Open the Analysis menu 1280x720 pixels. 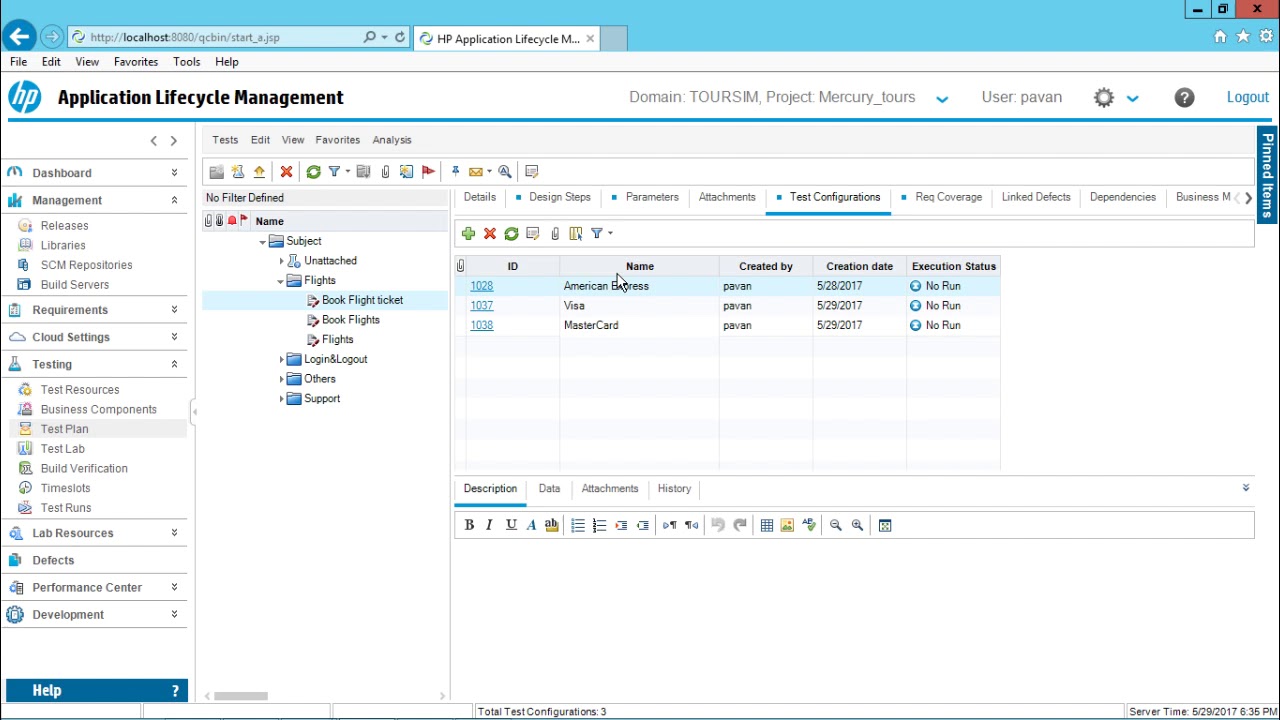coord(392,140)
